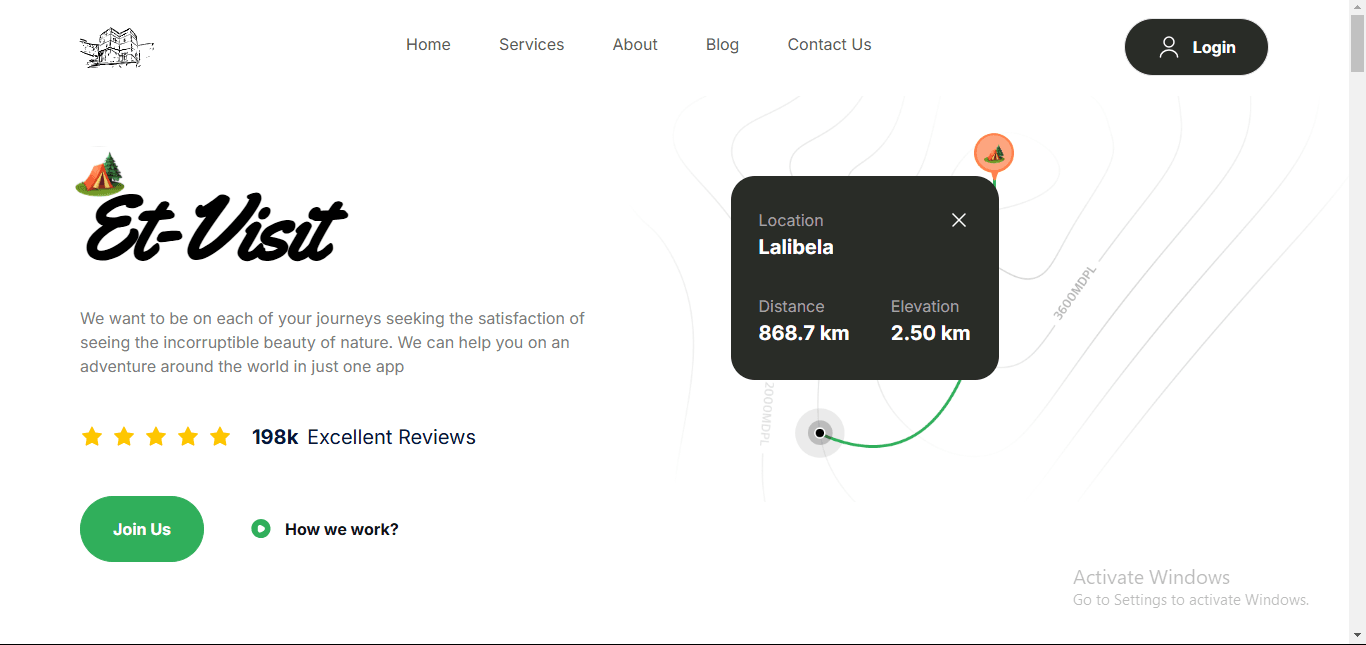
Task: Open the About section
Action: [x=635, y=44]
